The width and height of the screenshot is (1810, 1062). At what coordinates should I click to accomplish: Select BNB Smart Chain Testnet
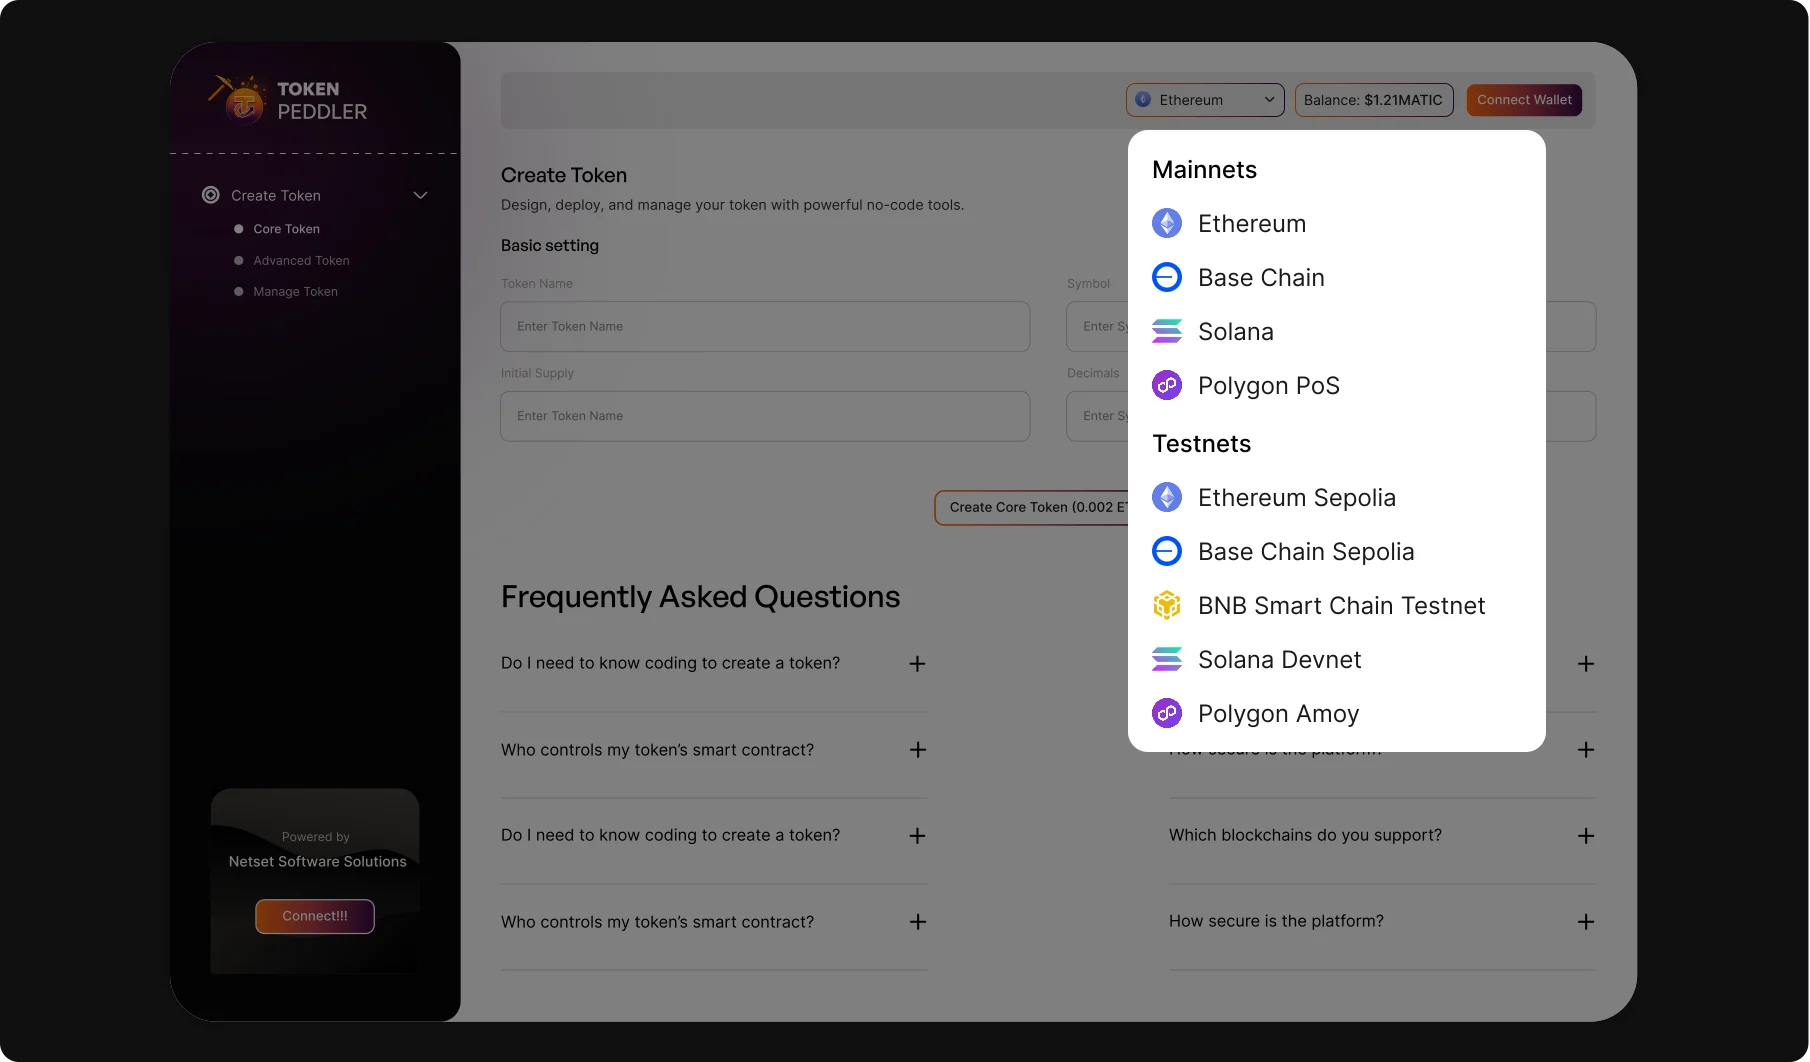tap(1337, 605)
